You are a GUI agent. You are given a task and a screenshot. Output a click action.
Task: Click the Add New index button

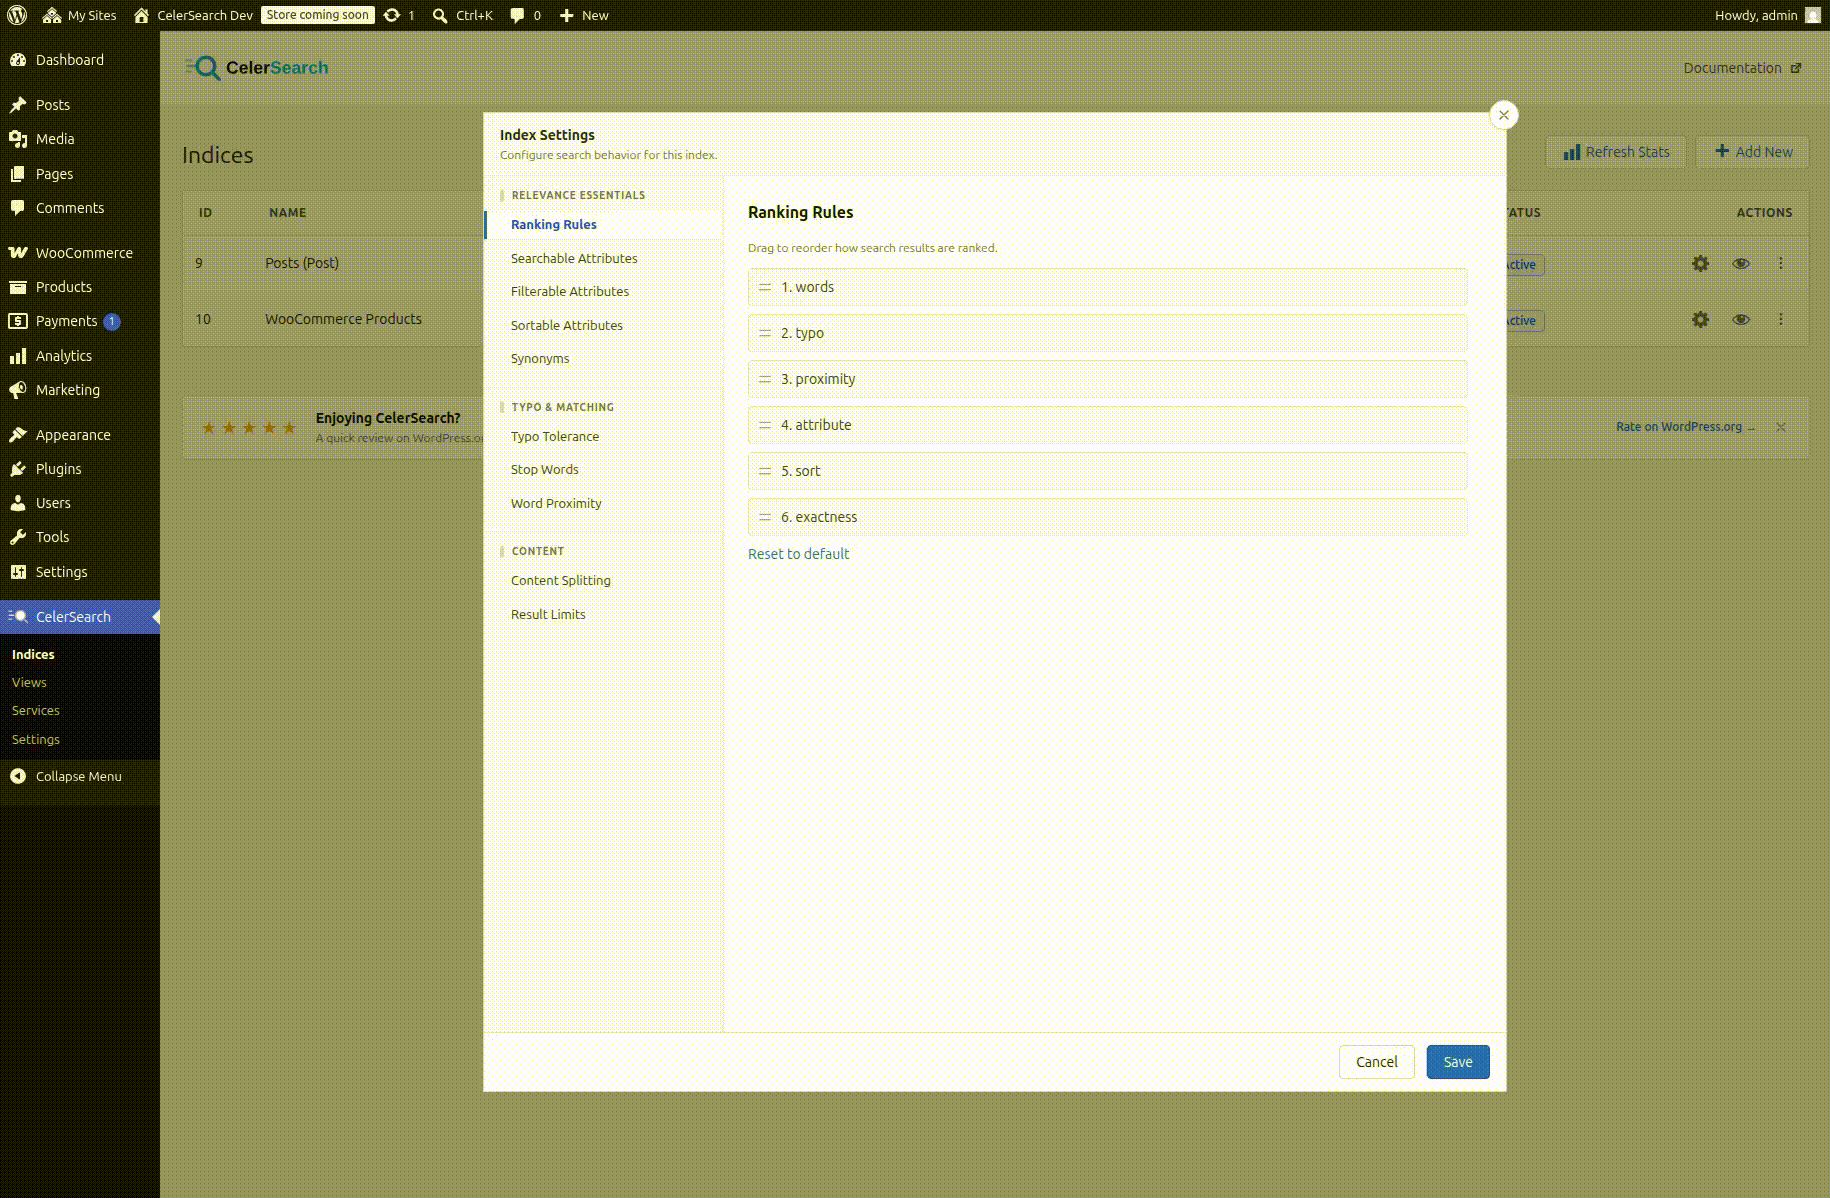coord(1753,152)
